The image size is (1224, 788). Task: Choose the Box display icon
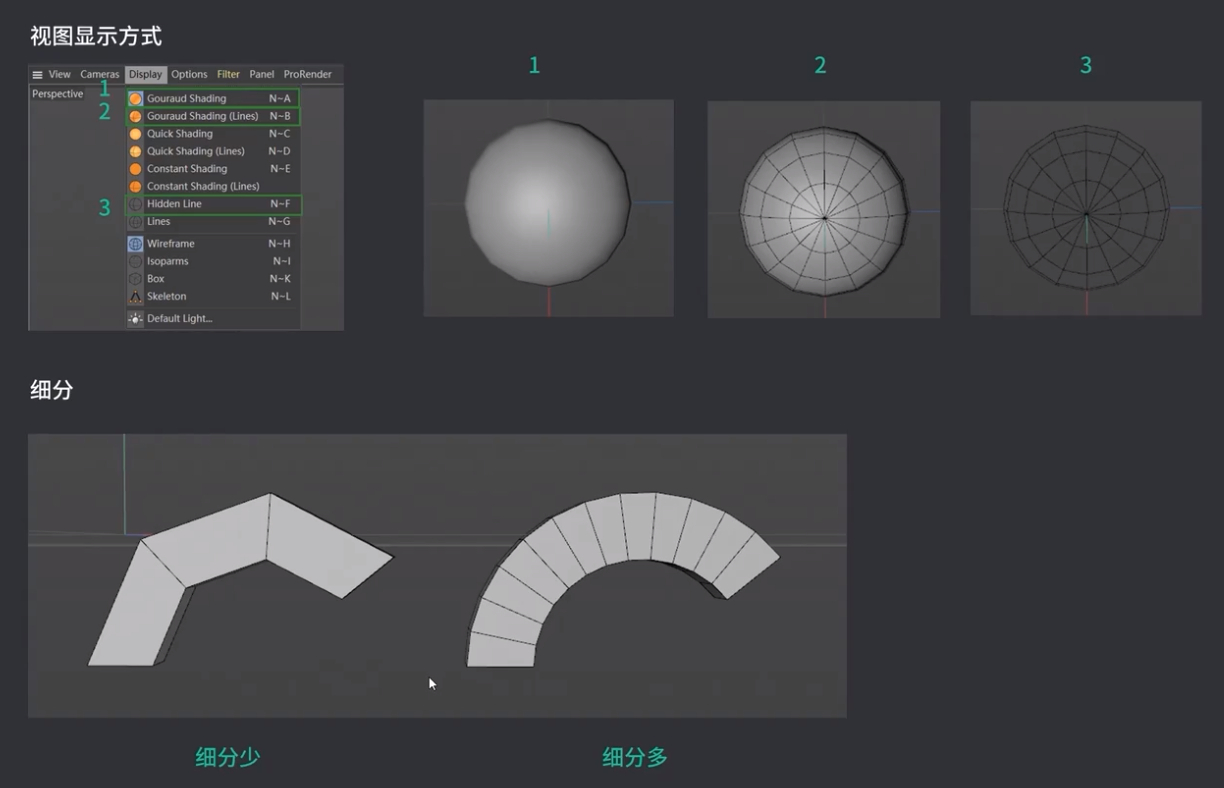(x=135, y=279)
